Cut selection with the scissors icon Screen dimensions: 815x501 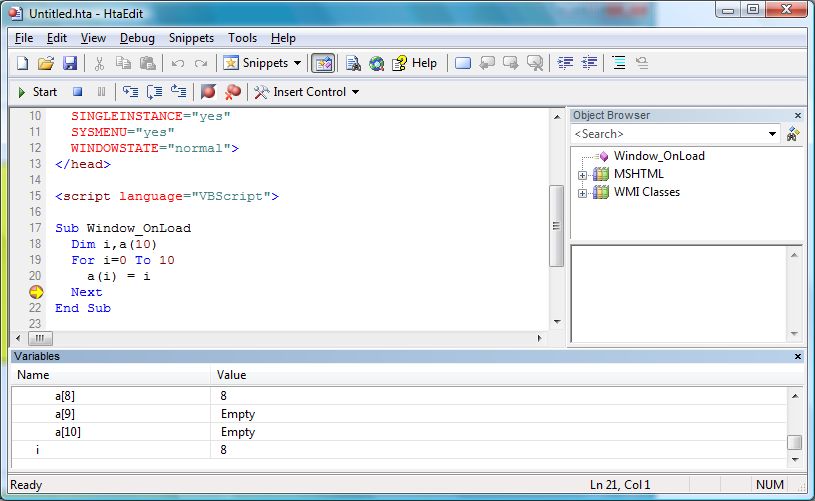99,63
